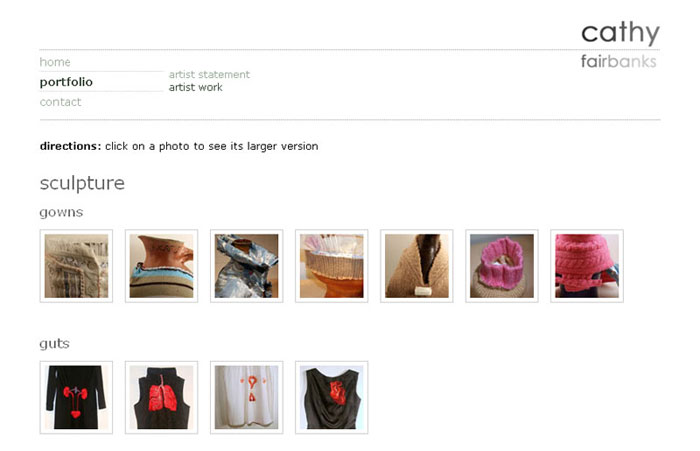Click the guts section heading
The image size is (700, 451).
[x=54, y=344]
